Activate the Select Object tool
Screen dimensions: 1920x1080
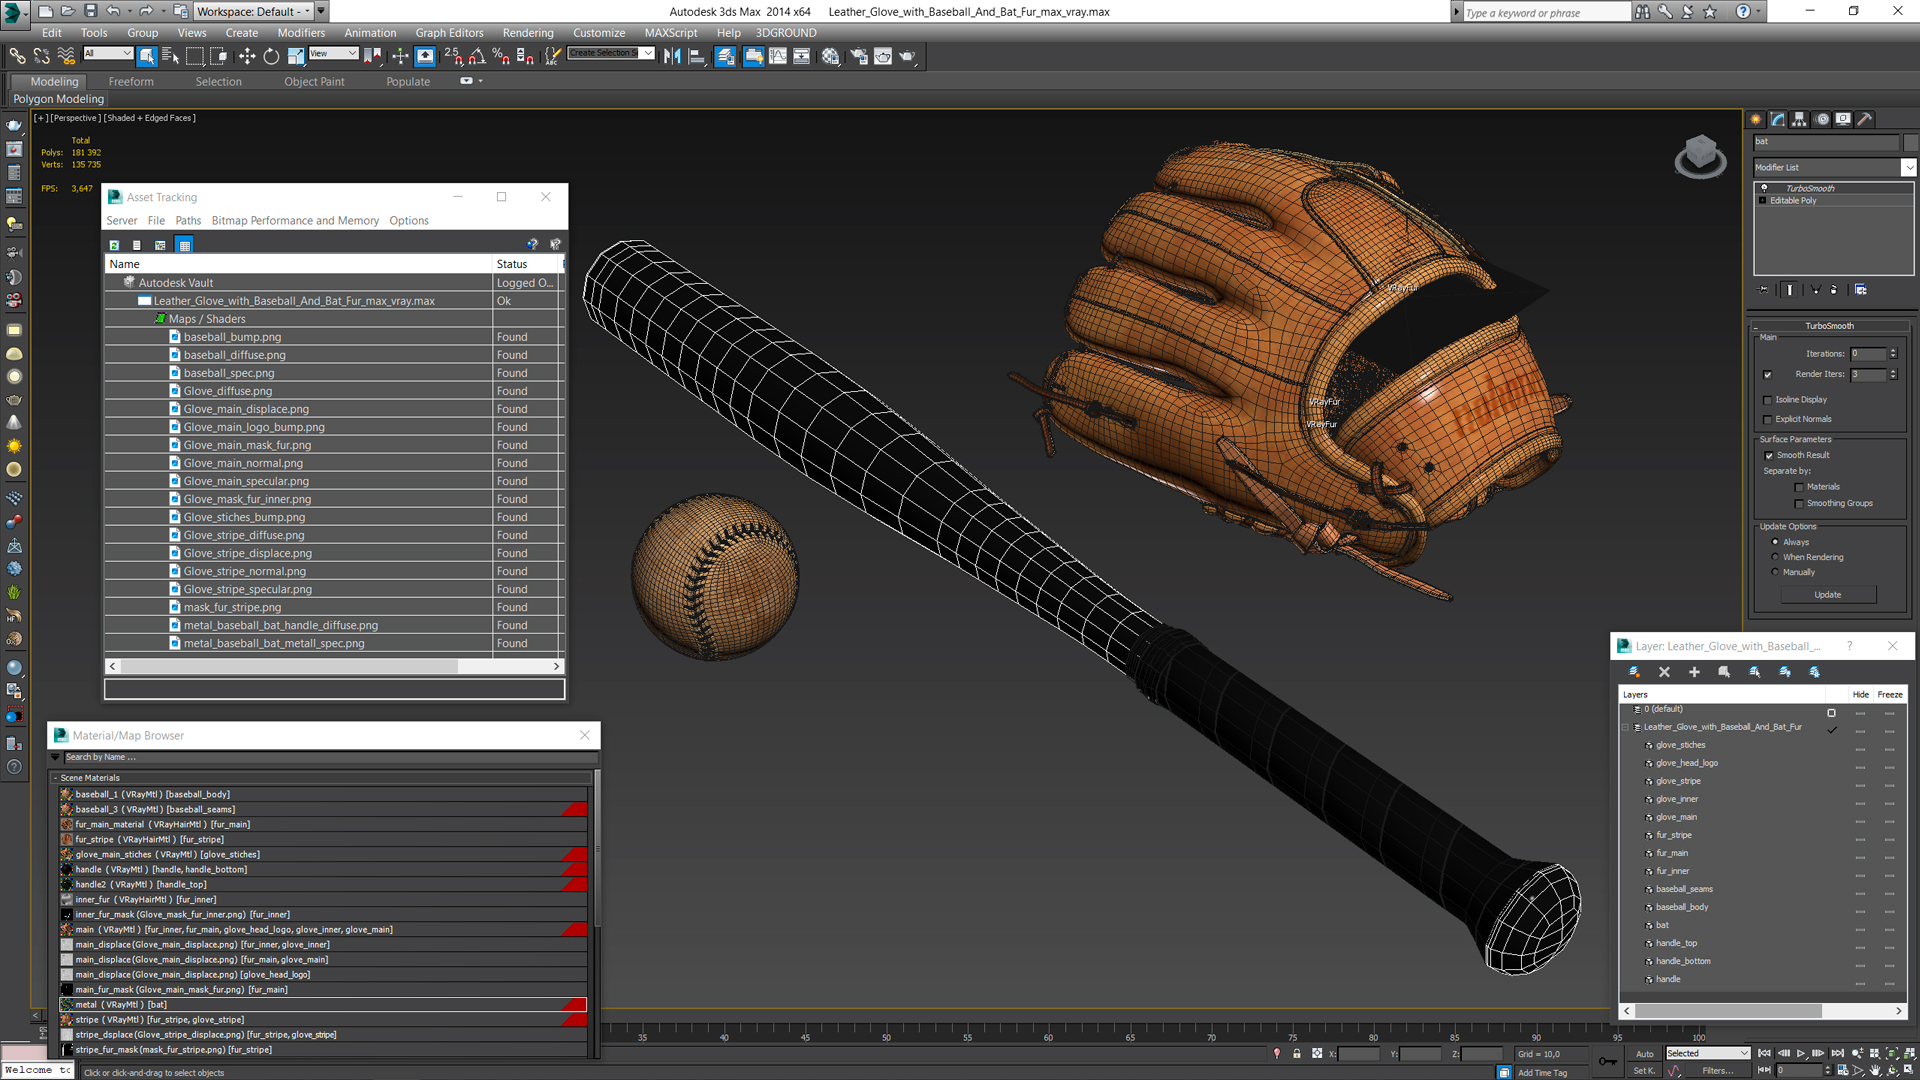point(147,56)
